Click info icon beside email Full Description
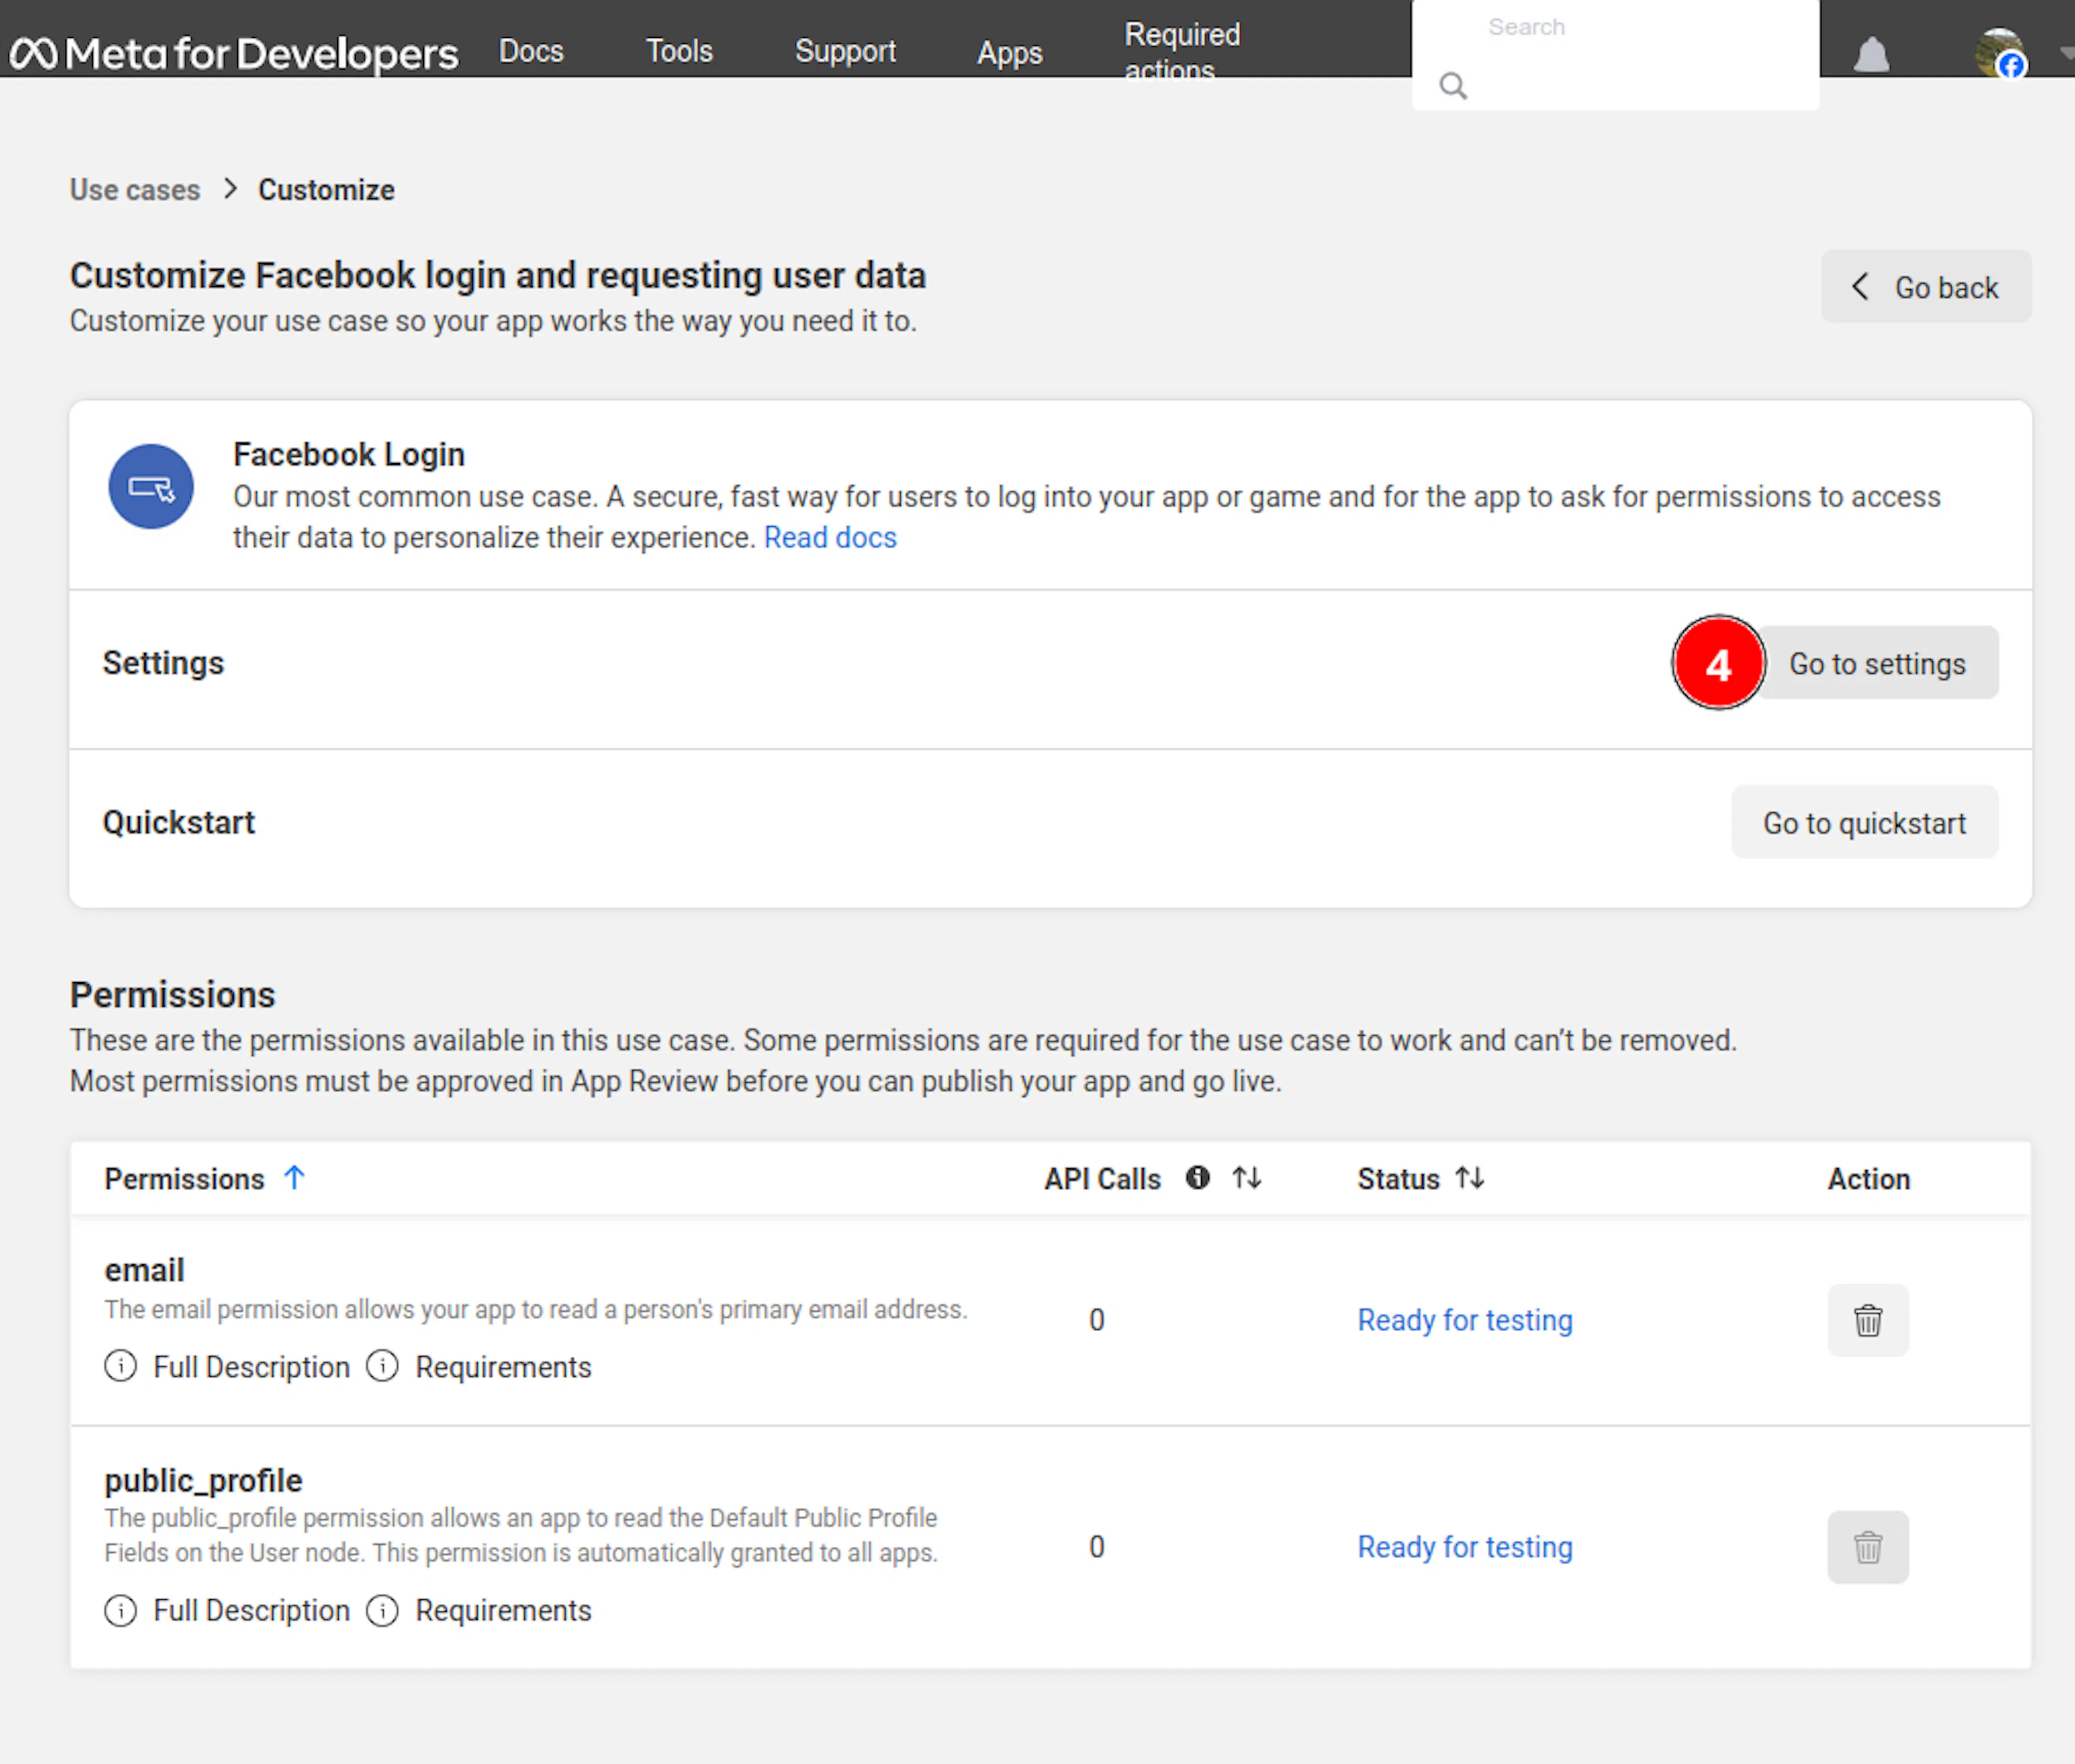2075x1764 pixels. tap(121, 1366)
